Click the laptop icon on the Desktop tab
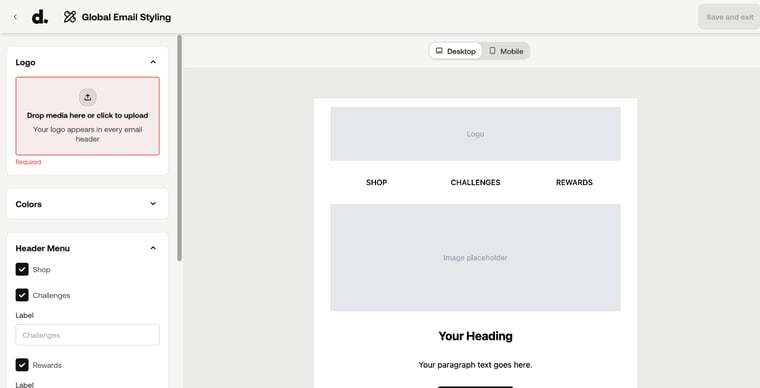The height and width of the screenshot is (388, 760). coord(439,51)
